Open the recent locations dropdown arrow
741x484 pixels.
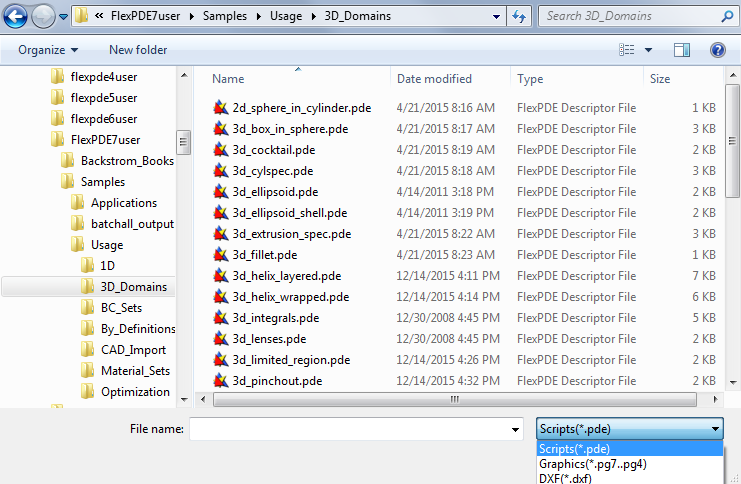(x=63, y=17)
